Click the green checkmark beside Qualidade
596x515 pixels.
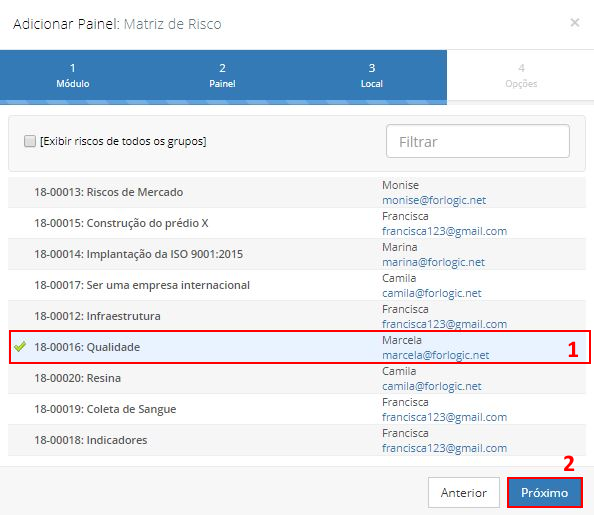[x=20, y=346]
